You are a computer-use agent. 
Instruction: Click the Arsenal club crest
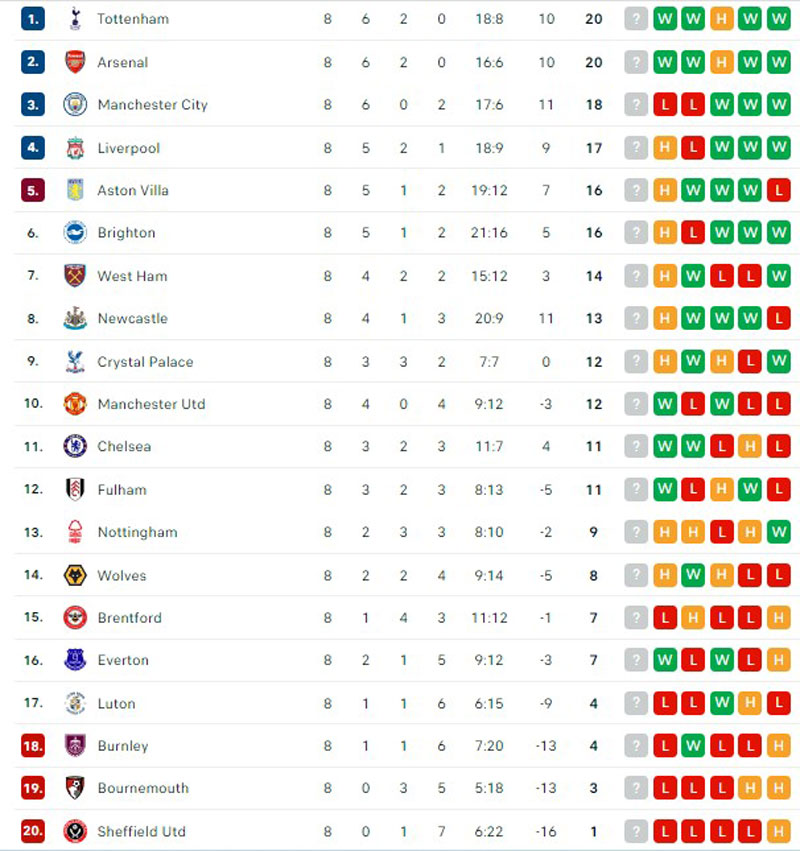(x=75, y=62)
